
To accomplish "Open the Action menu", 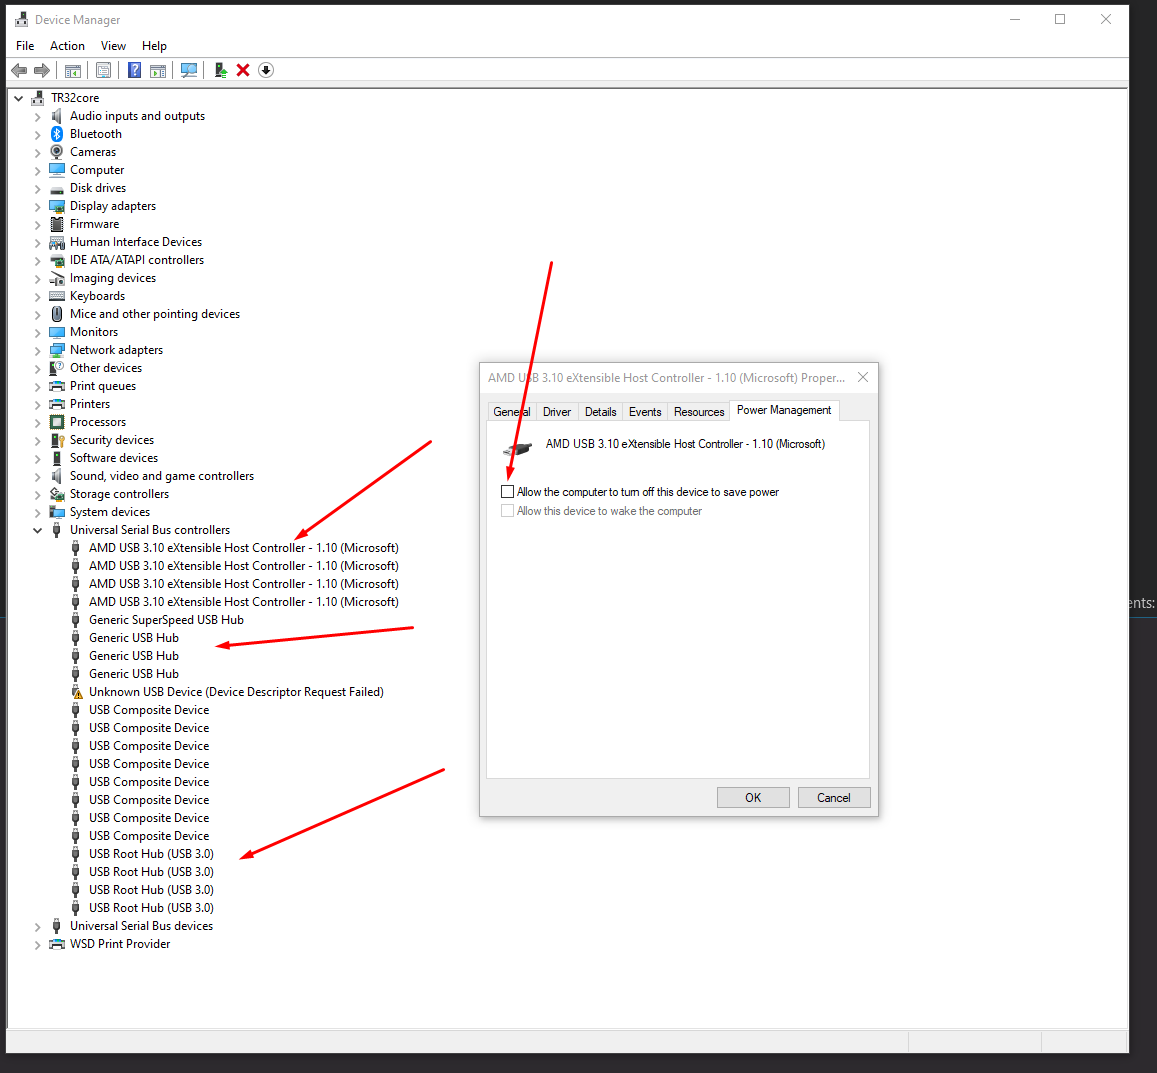I will (x=67, y=46).
